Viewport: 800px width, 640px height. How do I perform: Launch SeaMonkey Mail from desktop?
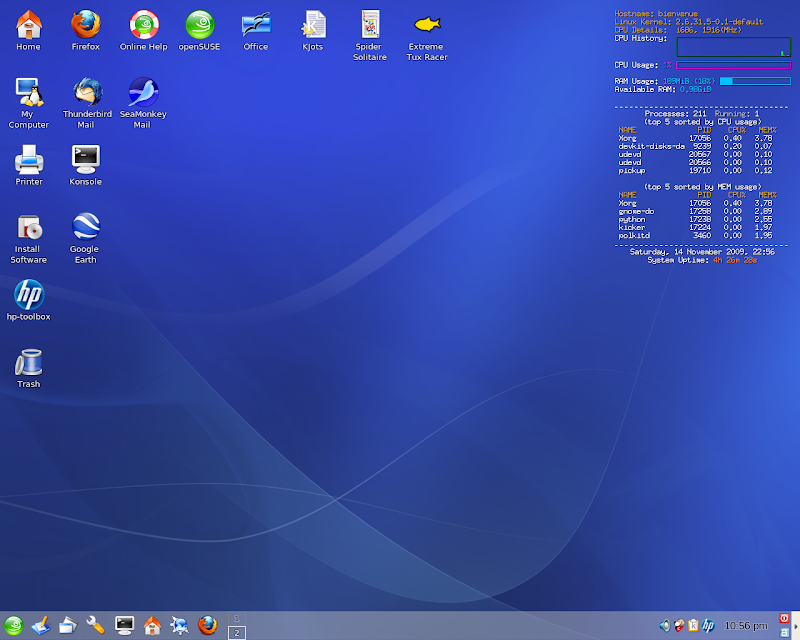coord(143,92)
